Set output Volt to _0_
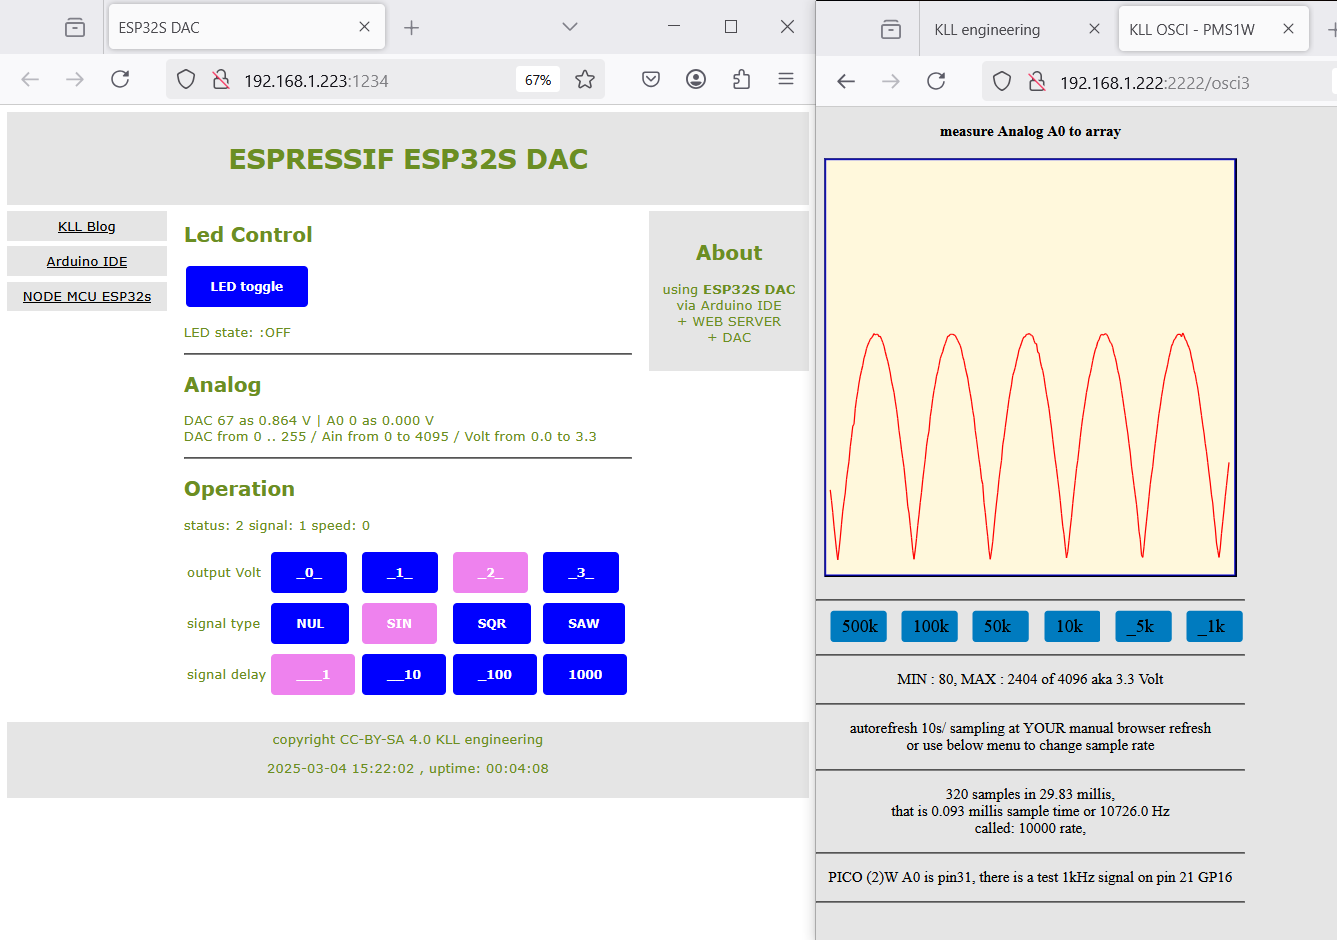Image resolution: width=1337 pixels, height=940 pixels. tap(309, 572)
